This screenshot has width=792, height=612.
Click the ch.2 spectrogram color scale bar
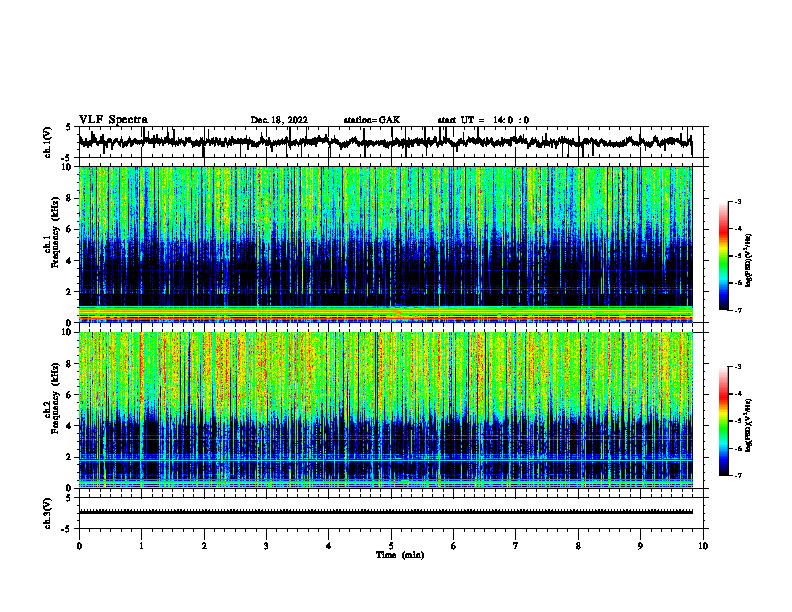[724, 421]
